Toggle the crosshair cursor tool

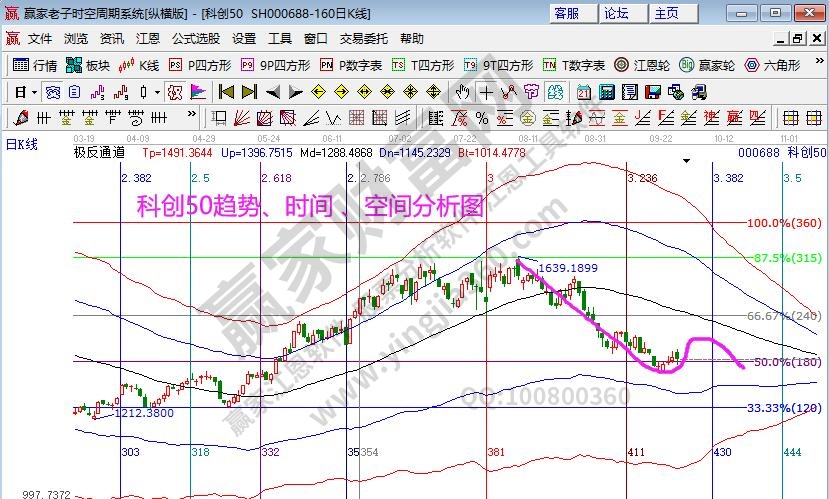point(486,92)
